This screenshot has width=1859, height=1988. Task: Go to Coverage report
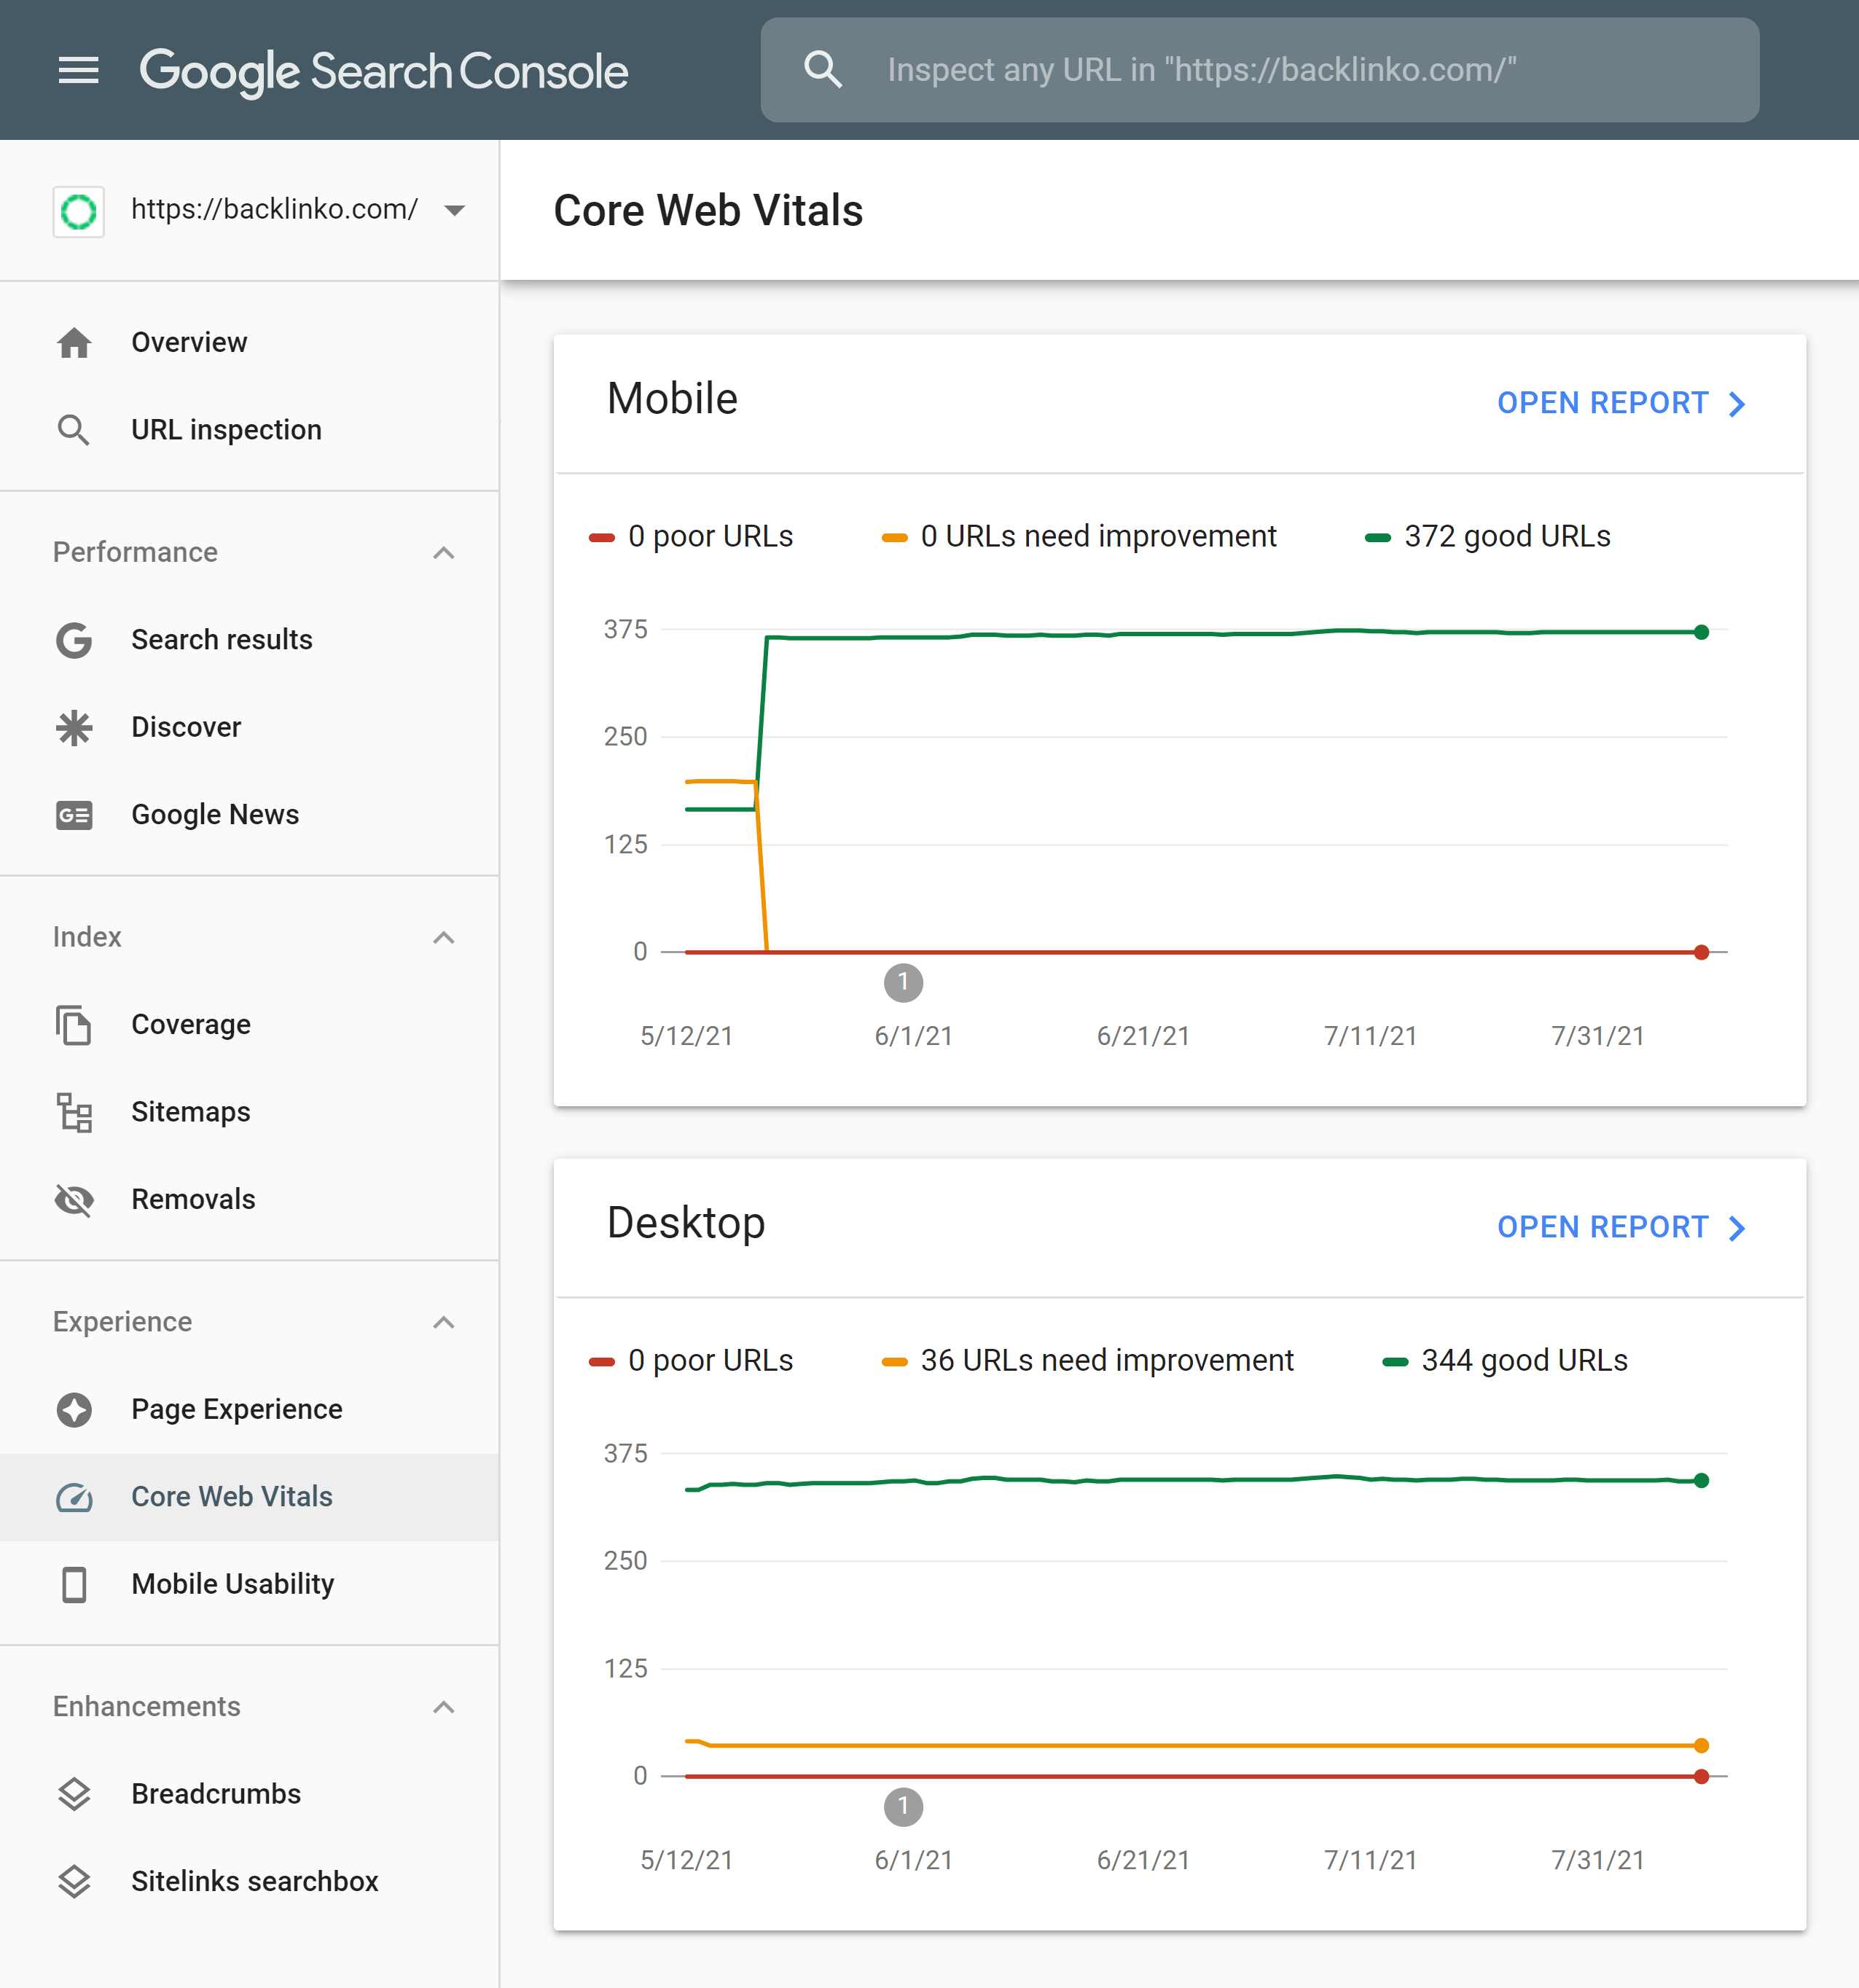[x=191, y=1025]
